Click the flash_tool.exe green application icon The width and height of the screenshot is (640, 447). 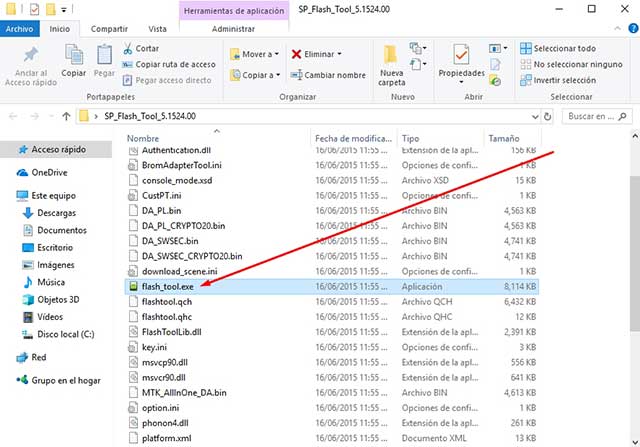[133, 287]
